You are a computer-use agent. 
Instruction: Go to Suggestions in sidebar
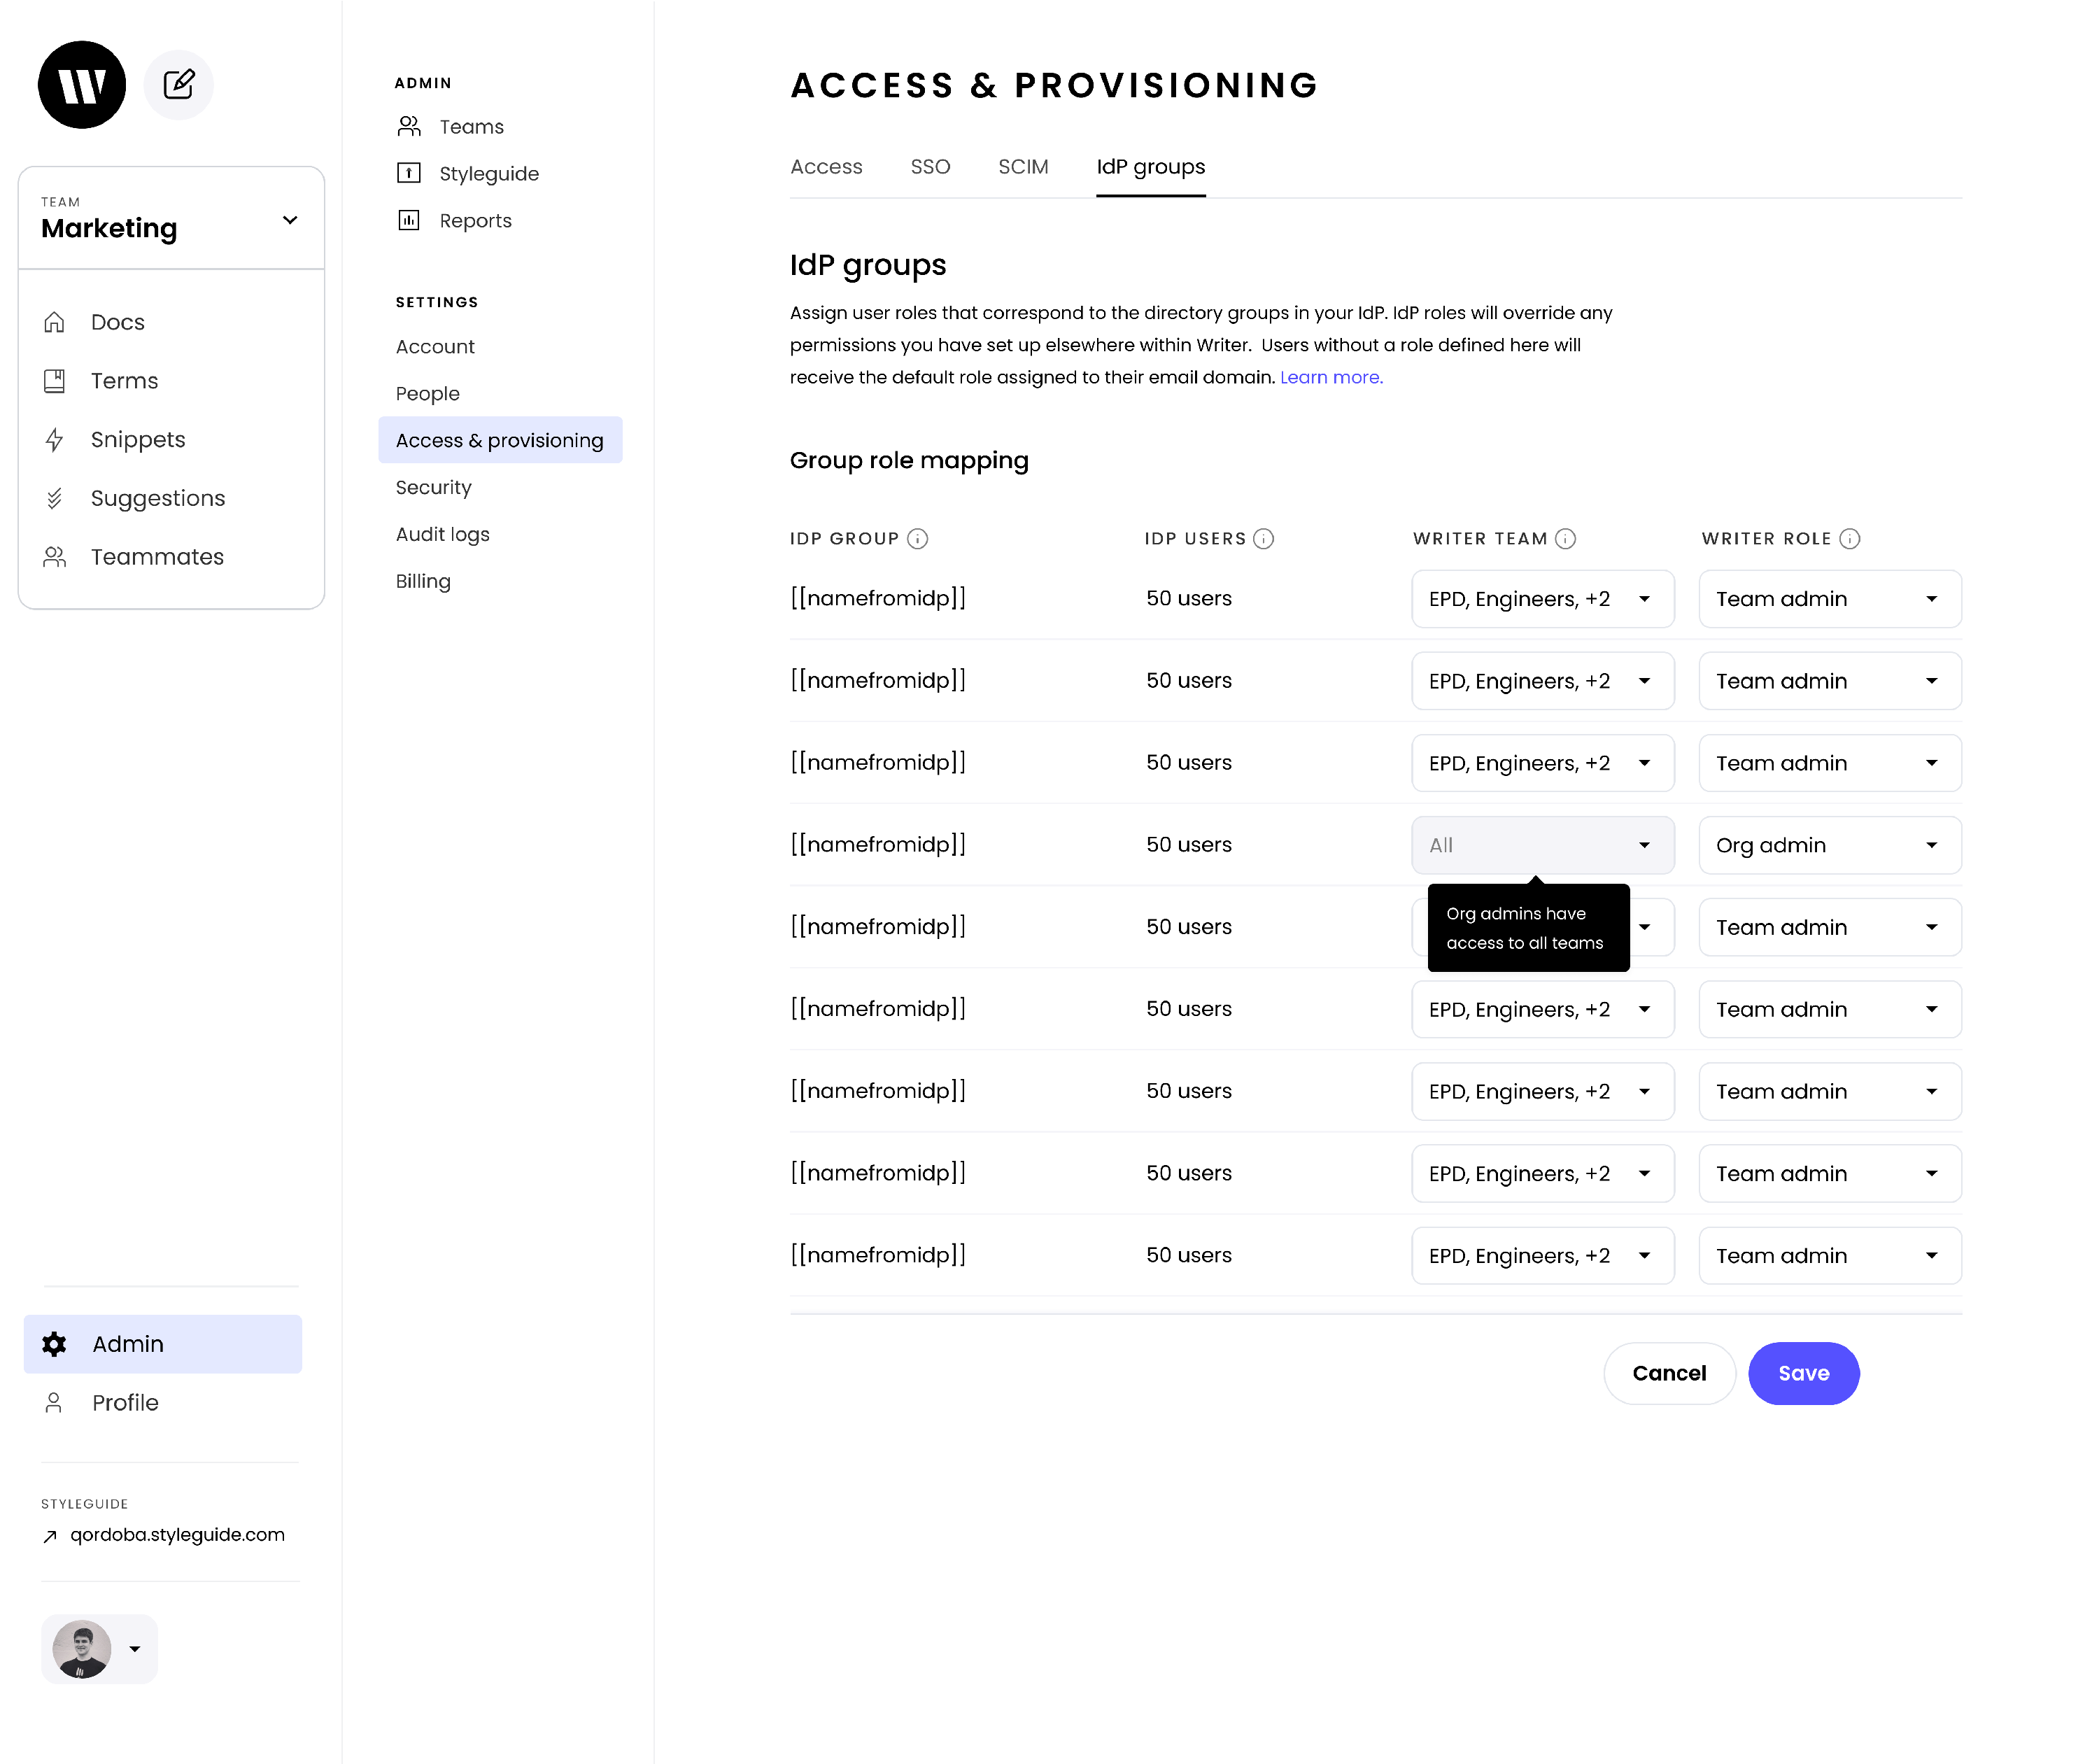[158, 498]
